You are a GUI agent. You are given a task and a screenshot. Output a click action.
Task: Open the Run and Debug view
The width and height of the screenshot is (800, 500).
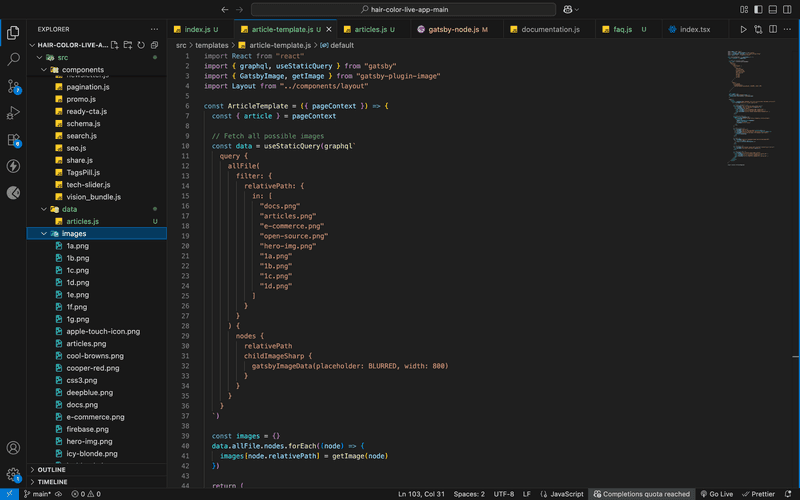[13, 113]
